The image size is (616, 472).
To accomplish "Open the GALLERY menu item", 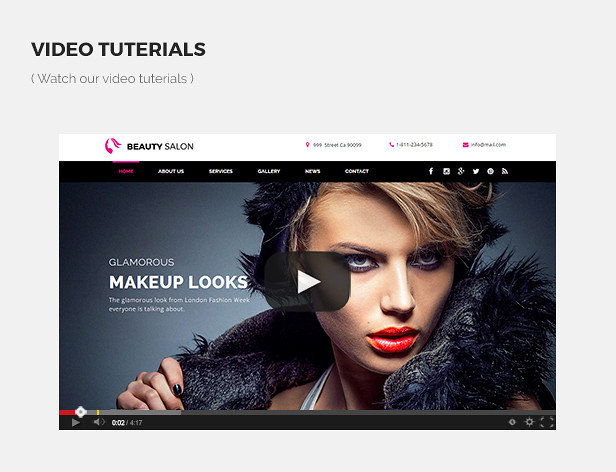I will click(x=269, y=171).
